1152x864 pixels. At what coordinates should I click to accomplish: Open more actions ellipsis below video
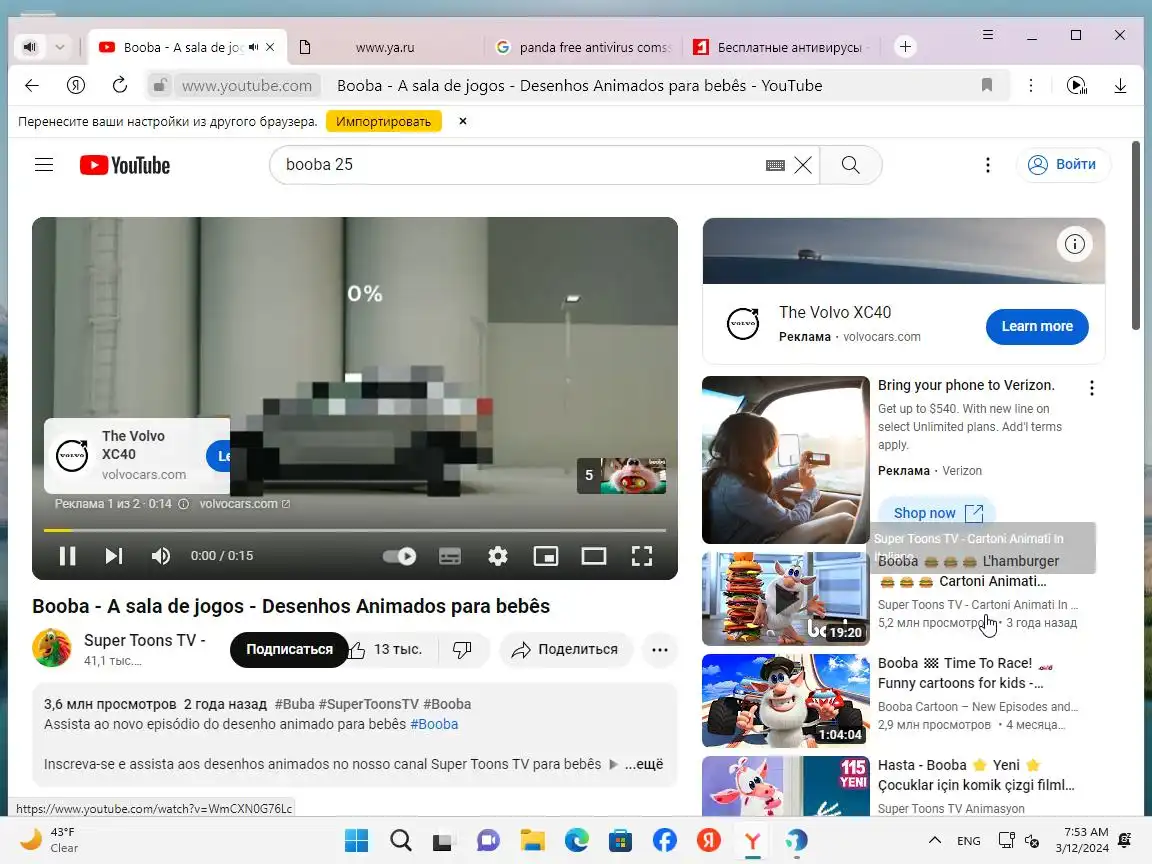[660, 649]
